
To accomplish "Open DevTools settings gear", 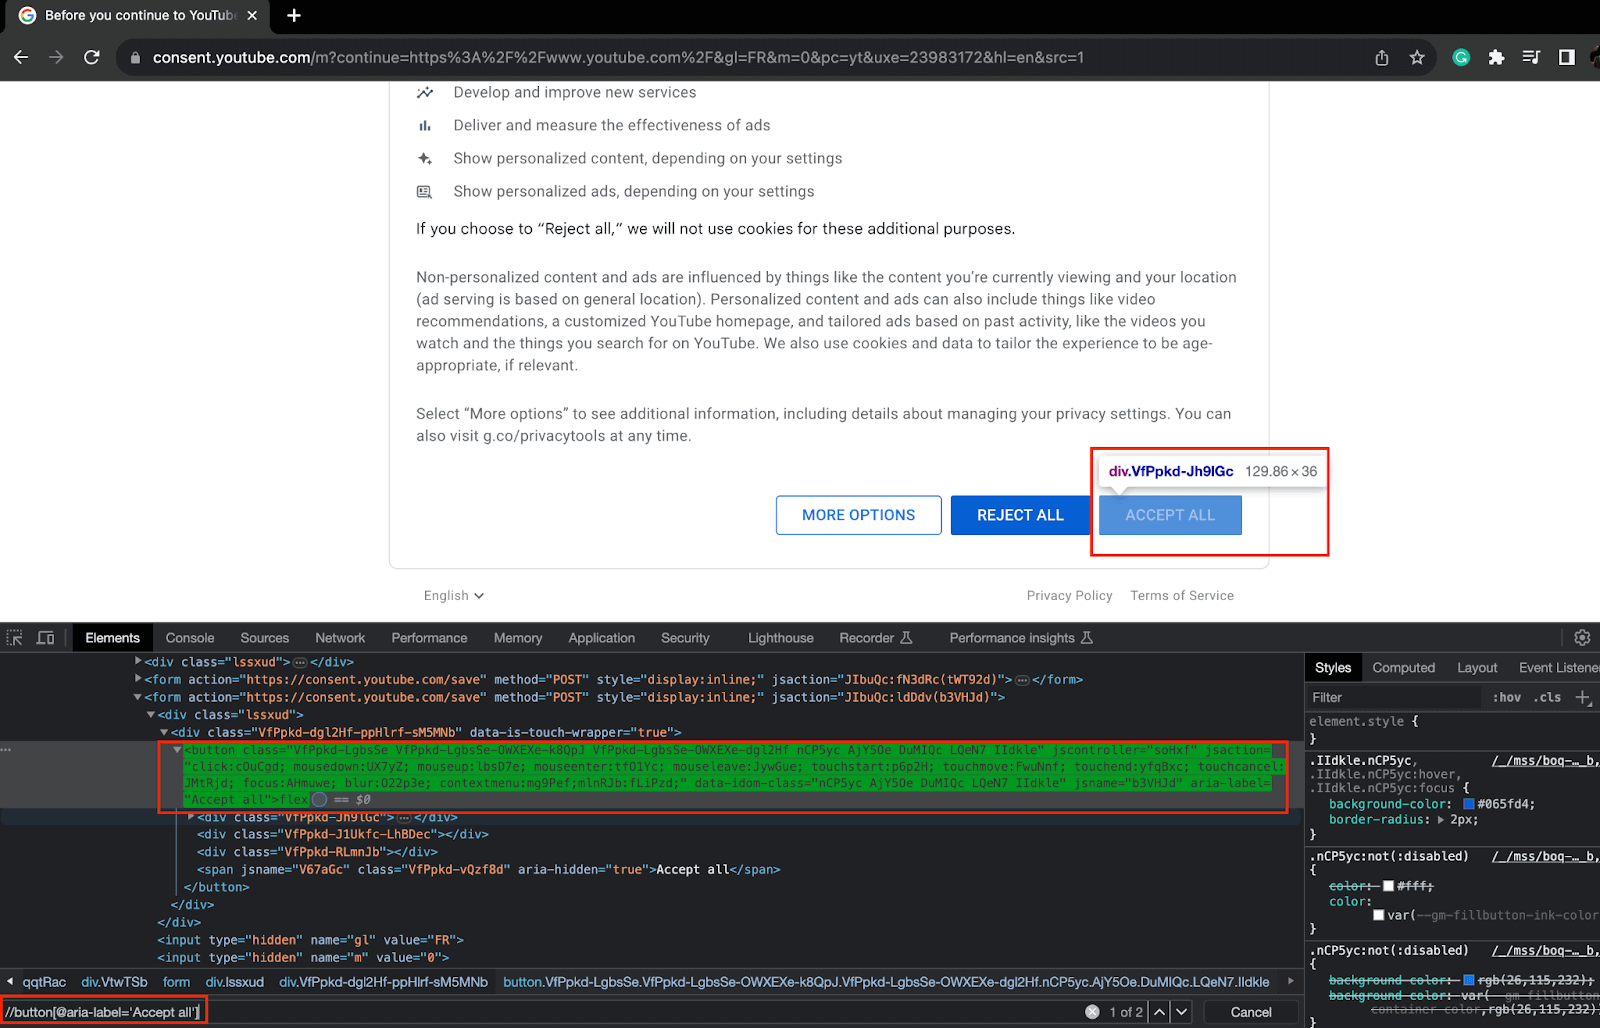I will (x=1582, y=637).
